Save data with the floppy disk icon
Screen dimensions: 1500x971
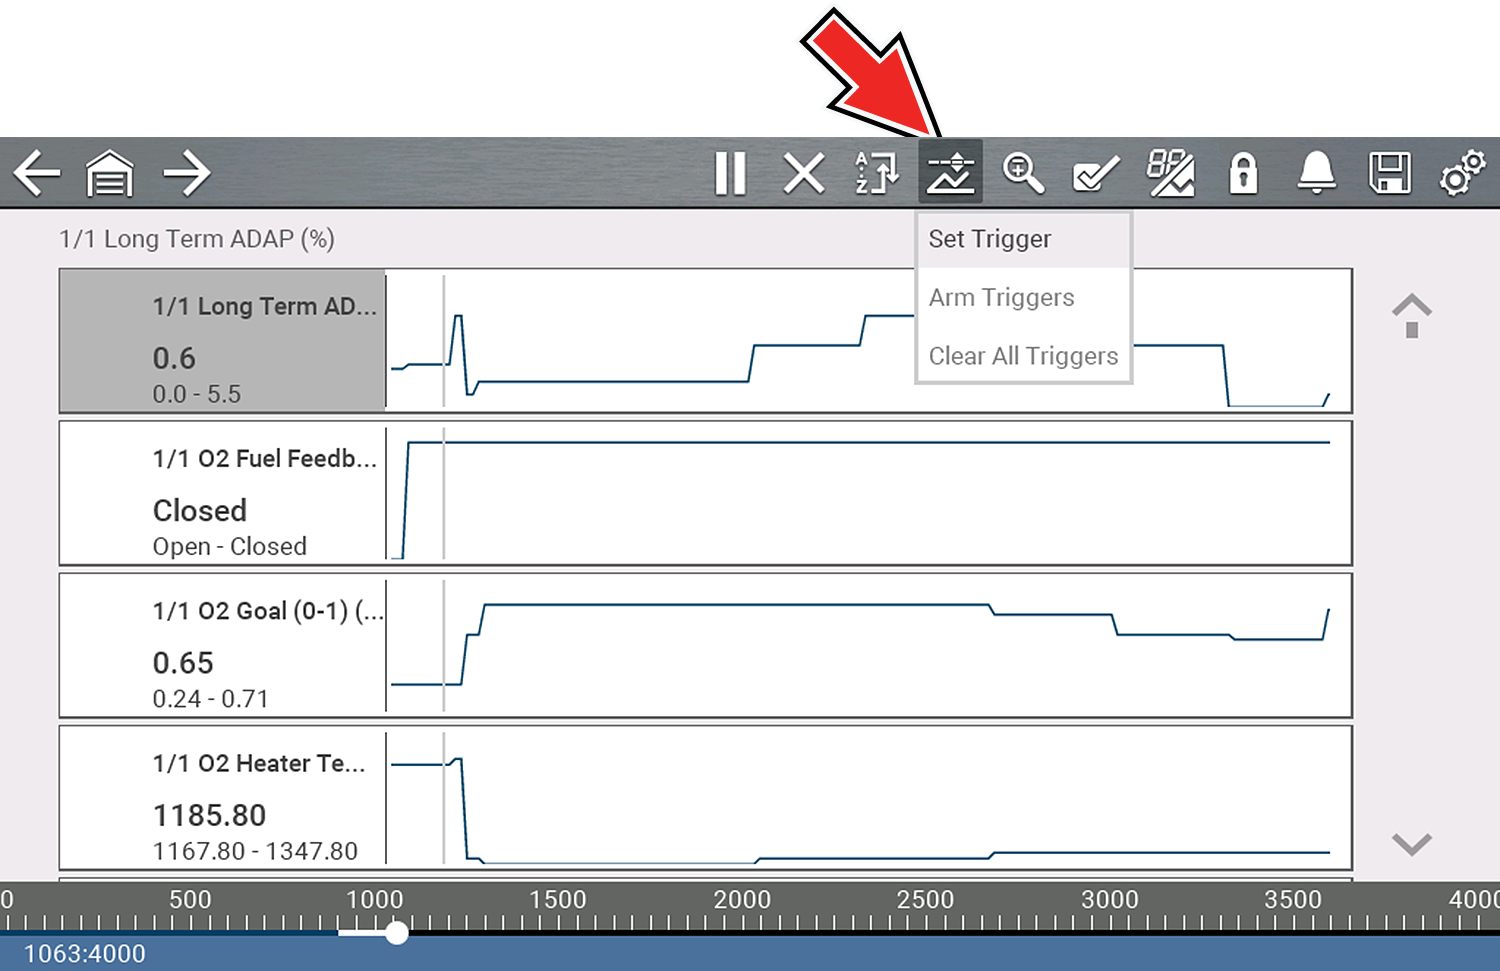(1389, 173)
